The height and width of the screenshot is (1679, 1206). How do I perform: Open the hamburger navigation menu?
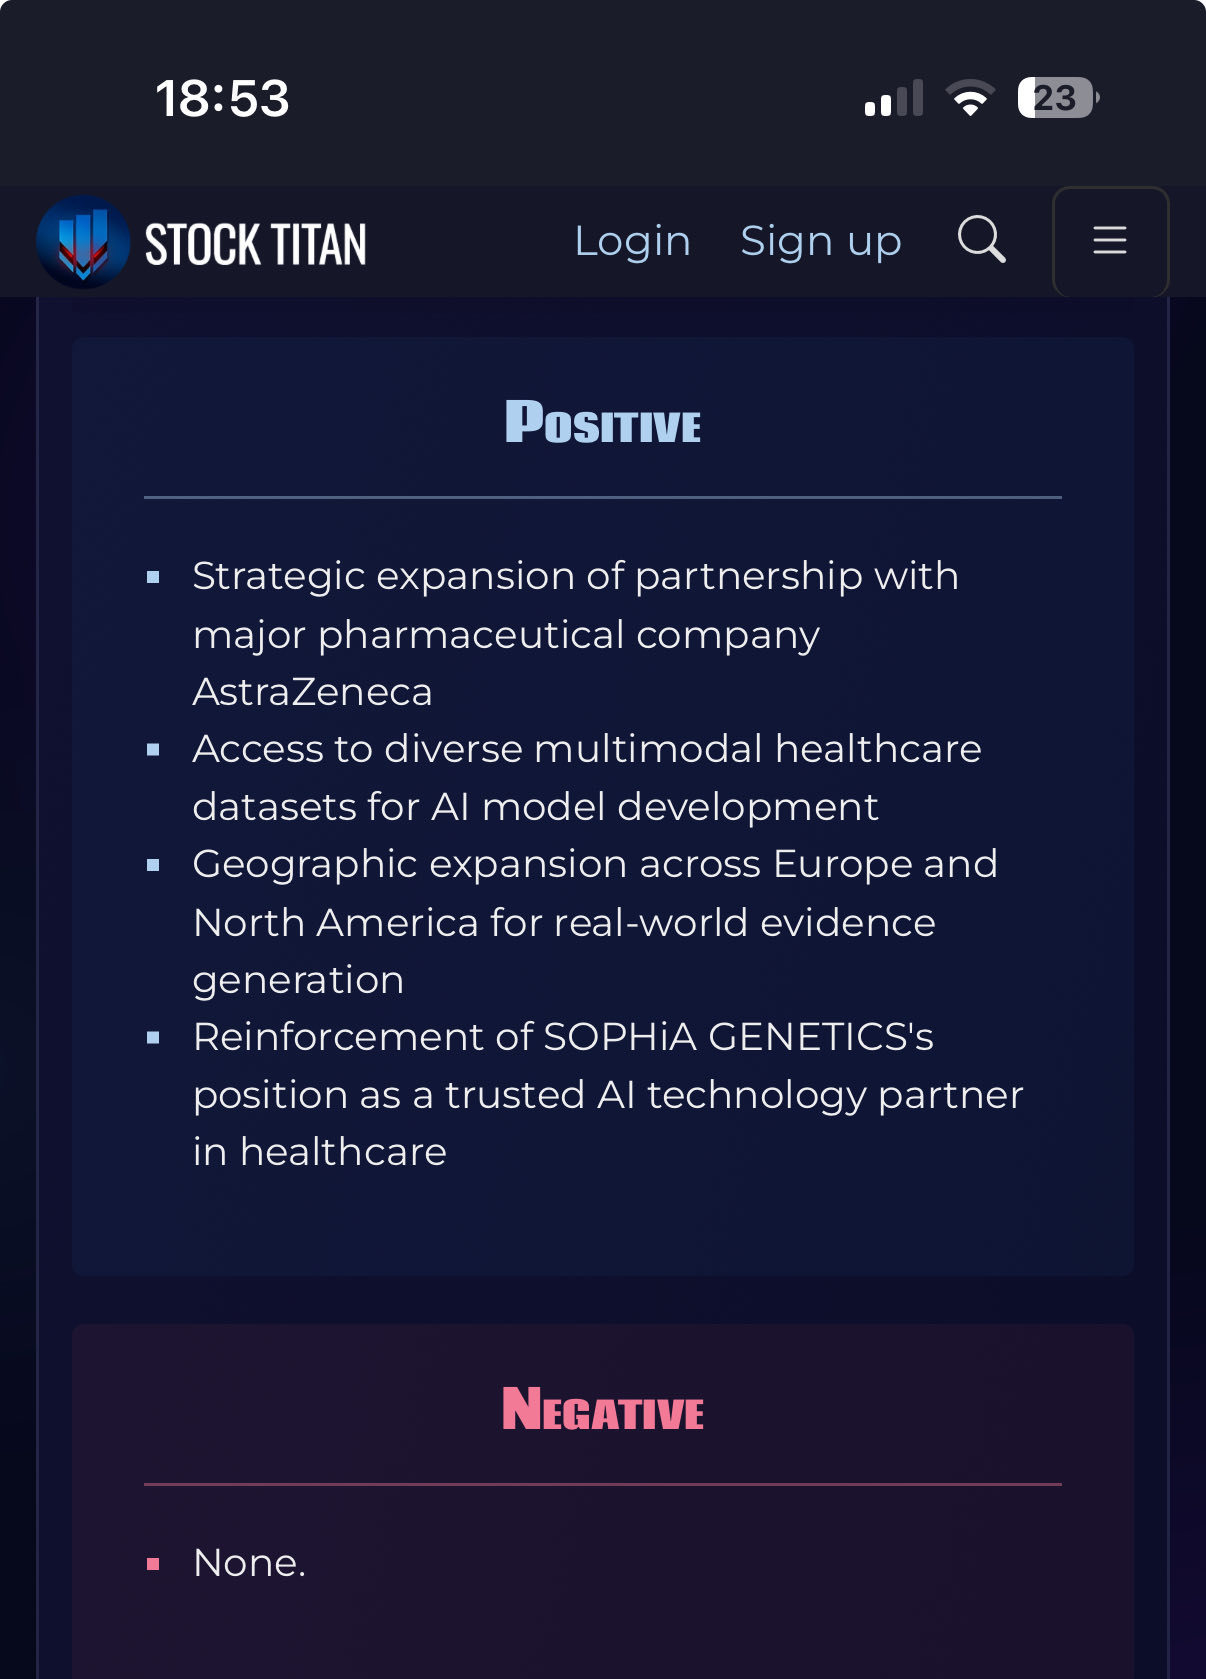pyautogui.click(x=1110, y=241)
